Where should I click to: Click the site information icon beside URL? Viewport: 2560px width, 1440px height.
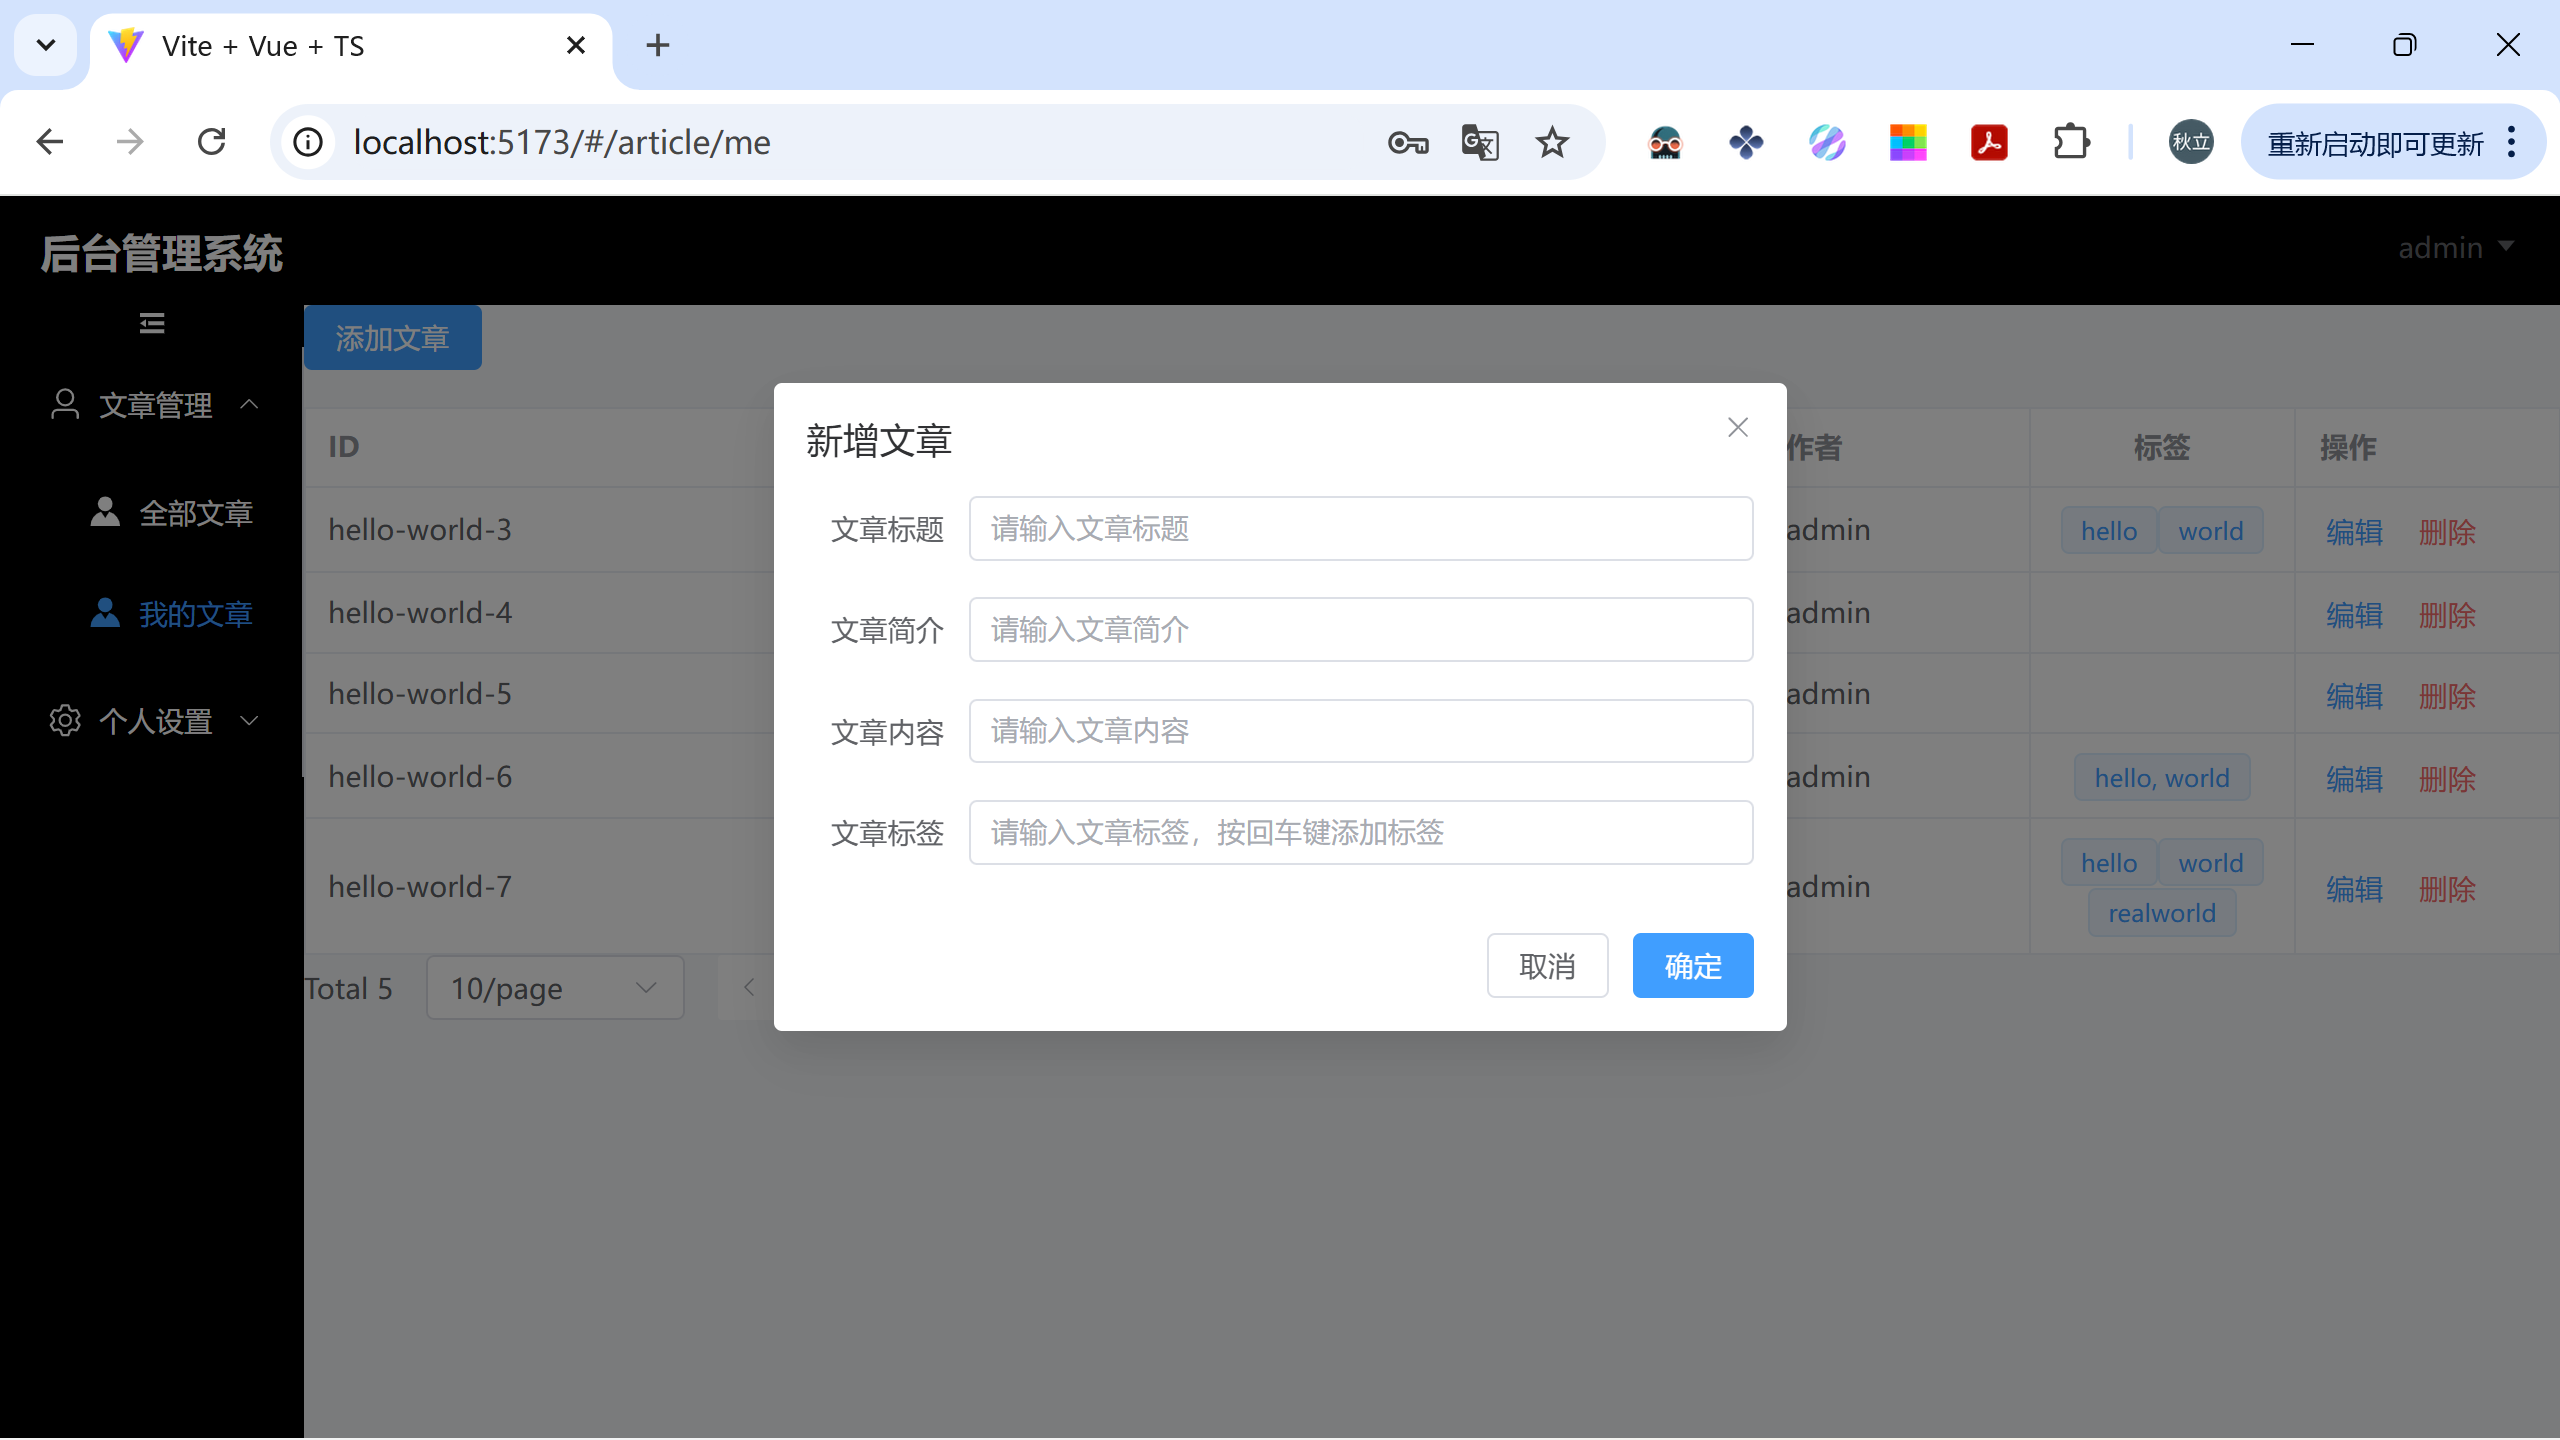308,142
